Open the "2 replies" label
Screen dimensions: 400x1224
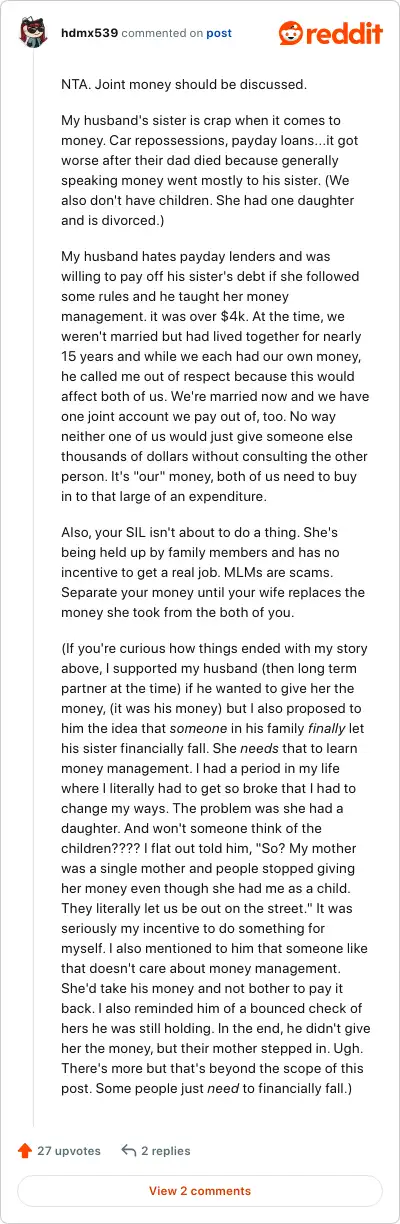click(x=163, y=1151)
